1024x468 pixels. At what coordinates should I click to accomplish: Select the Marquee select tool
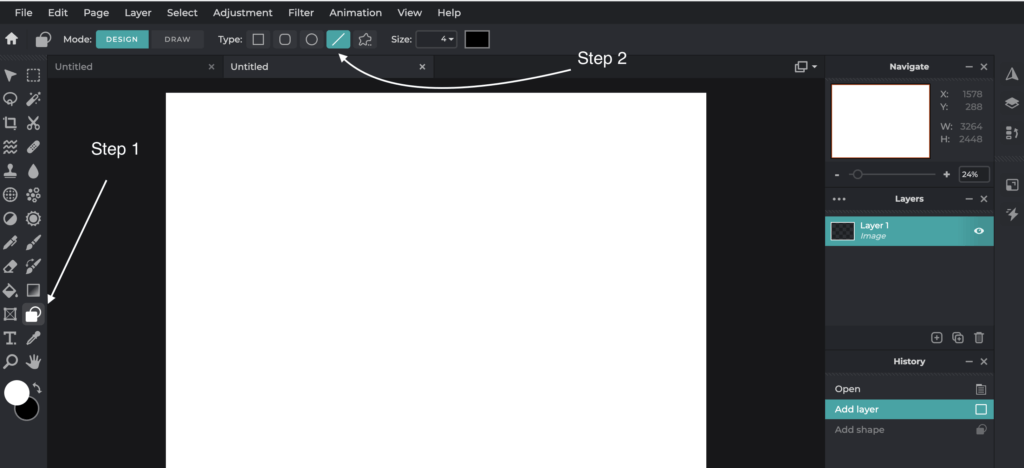coord(33,76)
